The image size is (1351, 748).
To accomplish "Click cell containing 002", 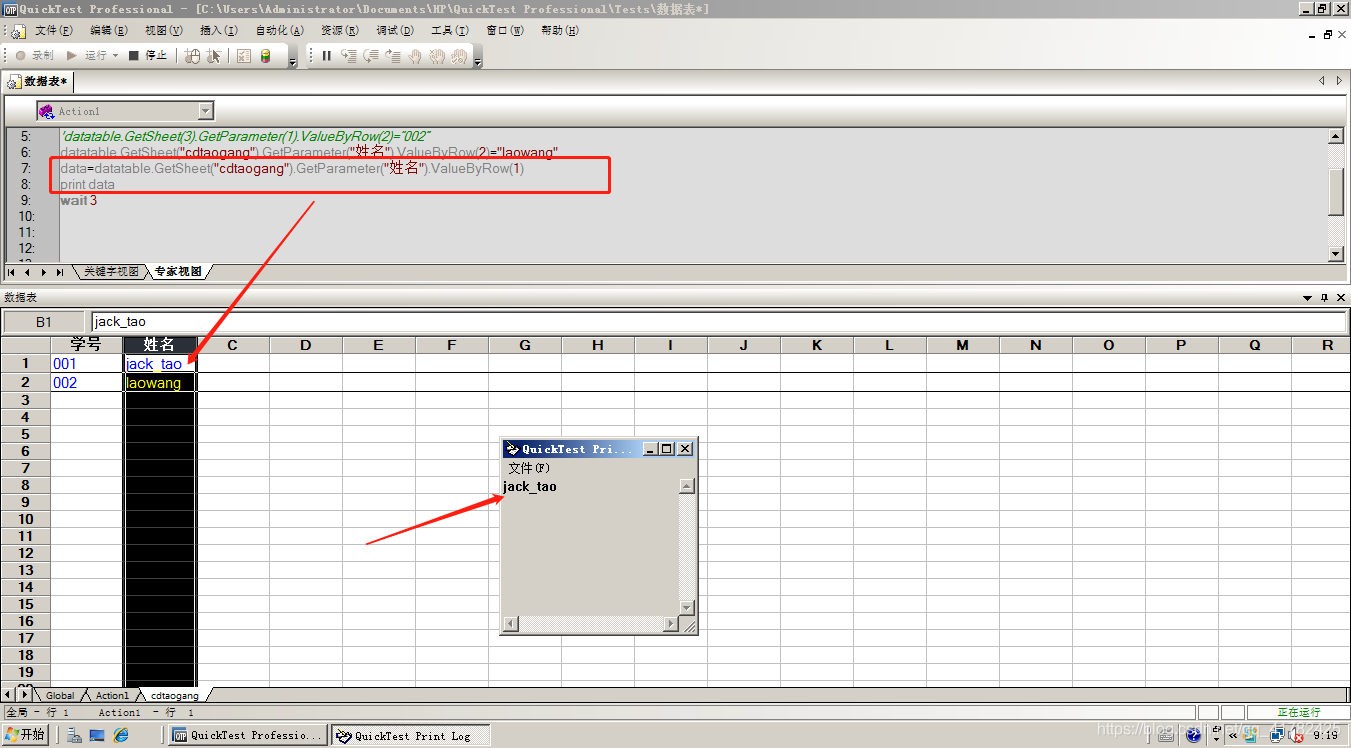I will (87, 383).
